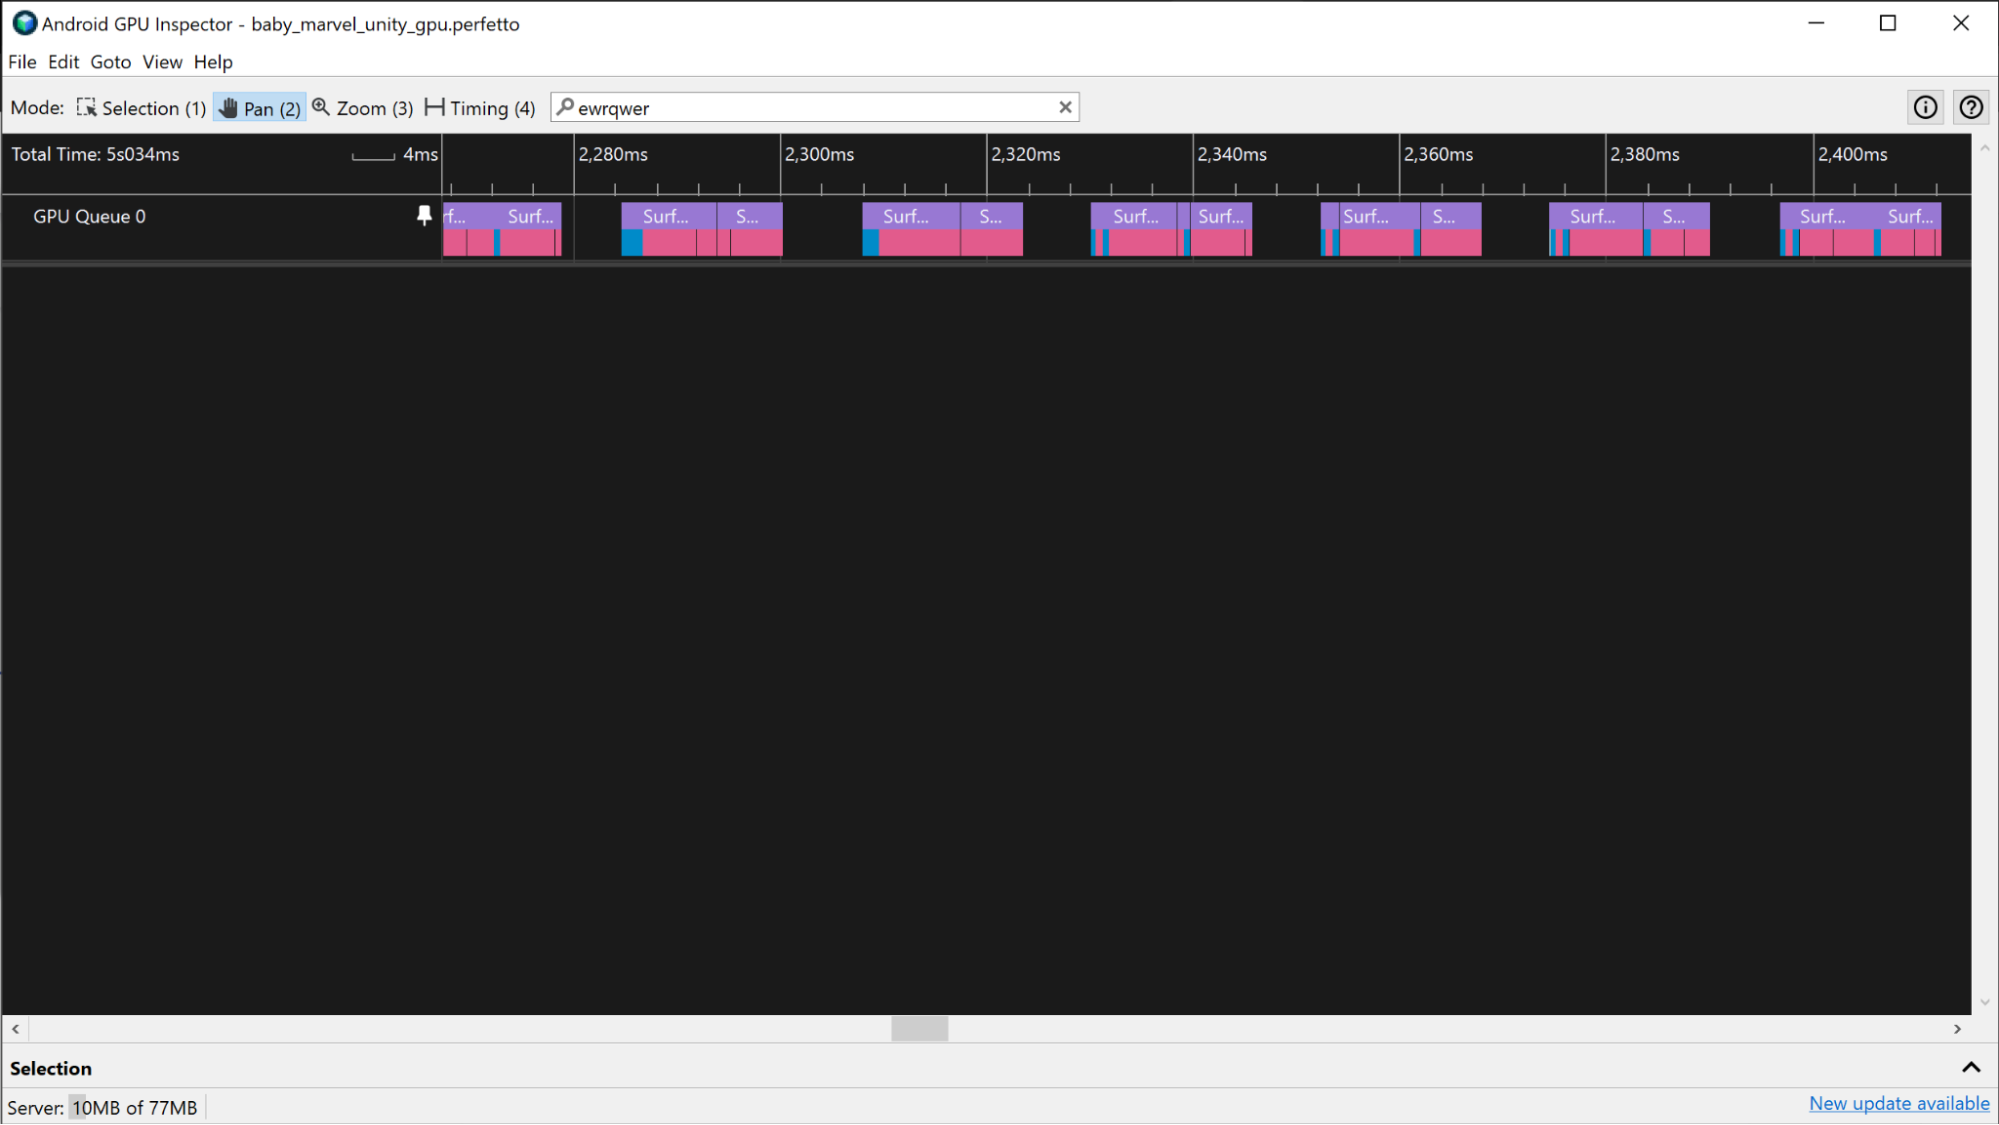Viewport: 1999px width, 1125px height.
Task: Open the Edit menu
Action: coord(63,62)
